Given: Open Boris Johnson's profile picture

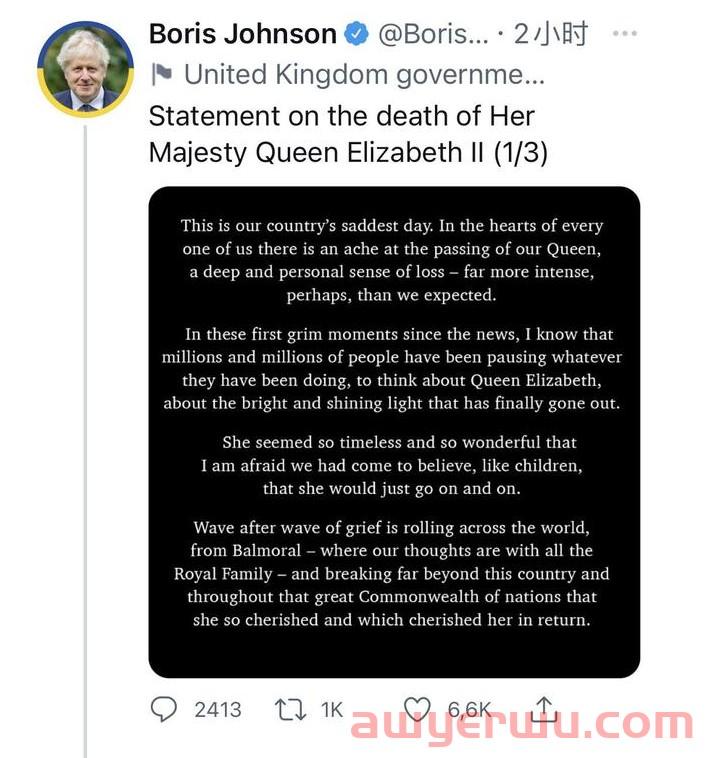Looking at the screenshot, I should click(x=86, y=69).
